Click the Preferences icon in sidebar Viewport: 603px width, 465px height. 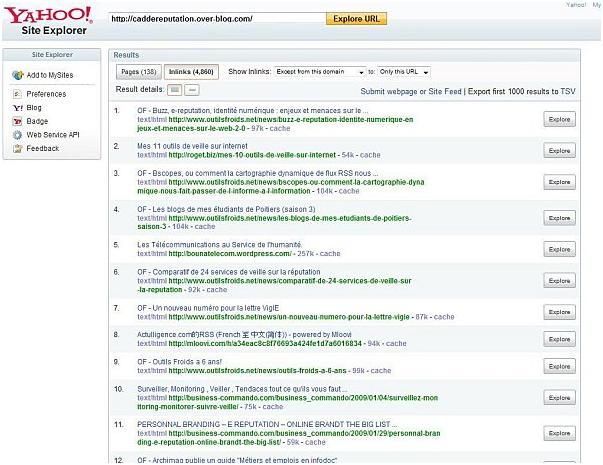point(17,94)
